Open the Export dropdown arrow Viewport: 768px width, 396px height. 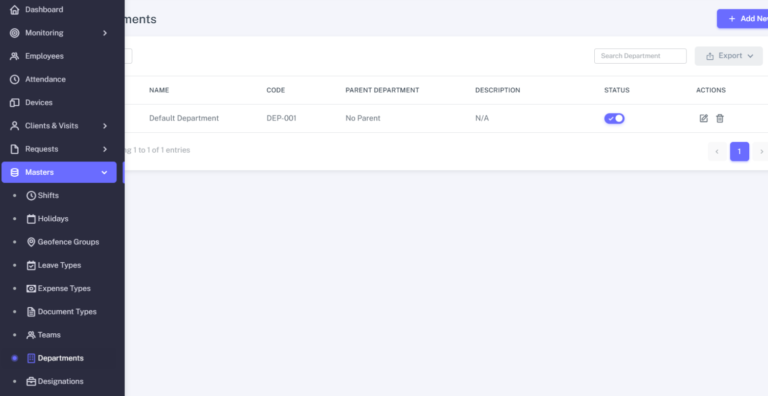[x=750, y=56]
